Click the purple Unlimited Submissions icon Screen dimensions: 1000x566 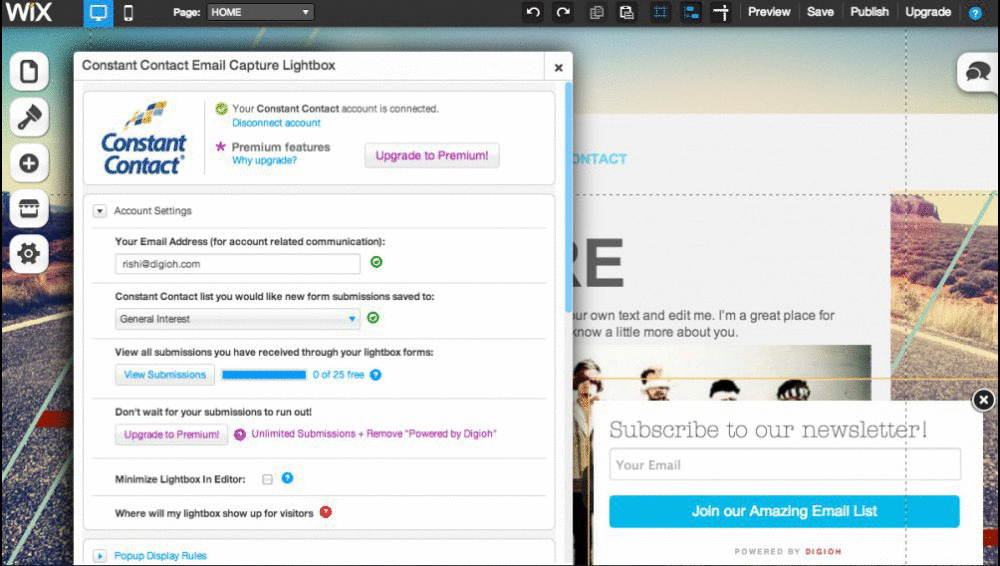coord(240,435)
